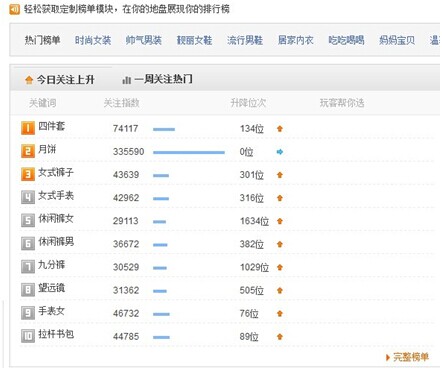Click the rank 2 orange badge
The width and height of the screenshot is (442, 370).
click(x=28, y=151)
